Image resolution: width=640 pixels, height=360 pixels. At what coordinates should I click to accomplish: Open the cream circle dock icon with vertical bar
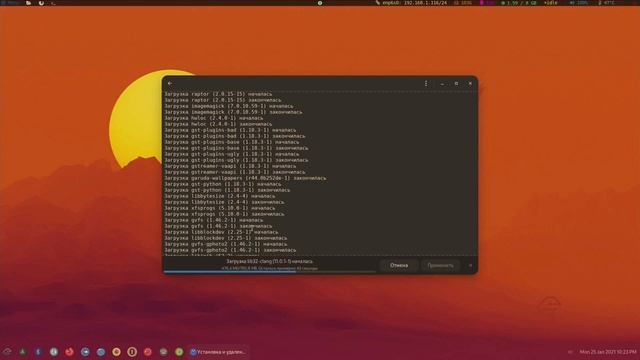pyautogui.click(x=132, y=351)
